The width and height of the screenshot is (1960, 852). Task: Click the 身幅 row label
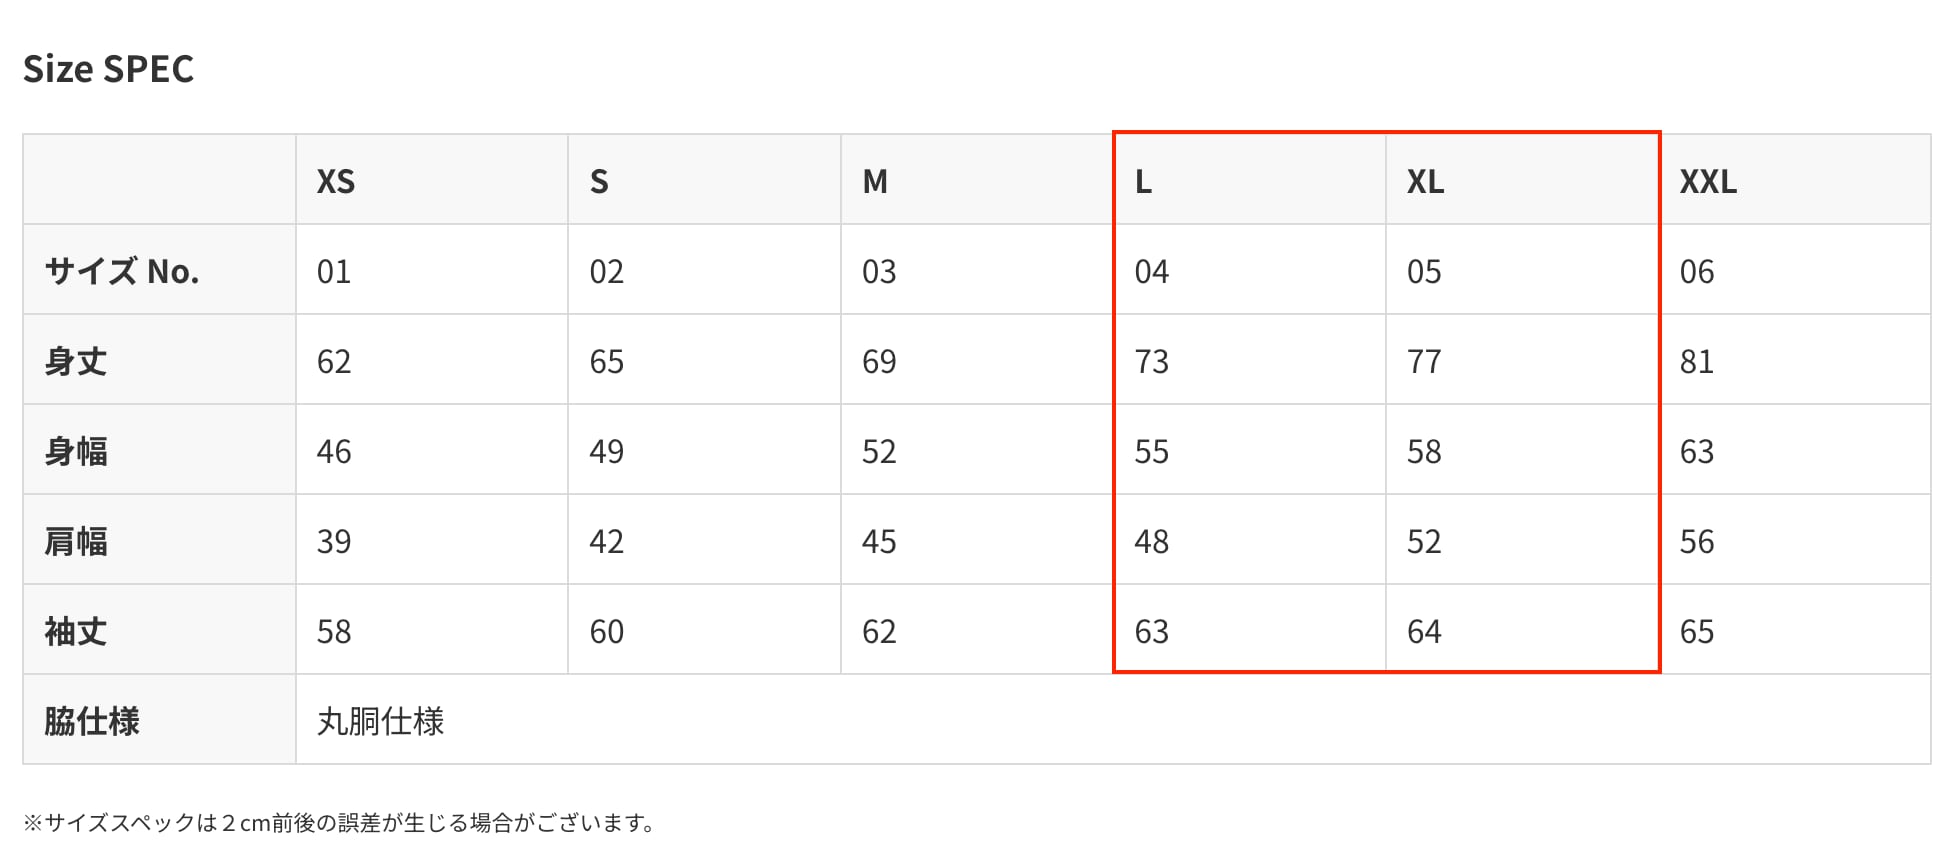pyautogui.click(x=76, y=451)
